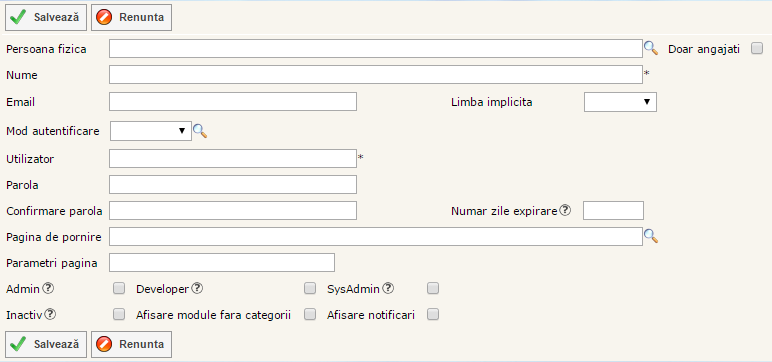Focus the Persoana fizica input field

tap(376, 48)
